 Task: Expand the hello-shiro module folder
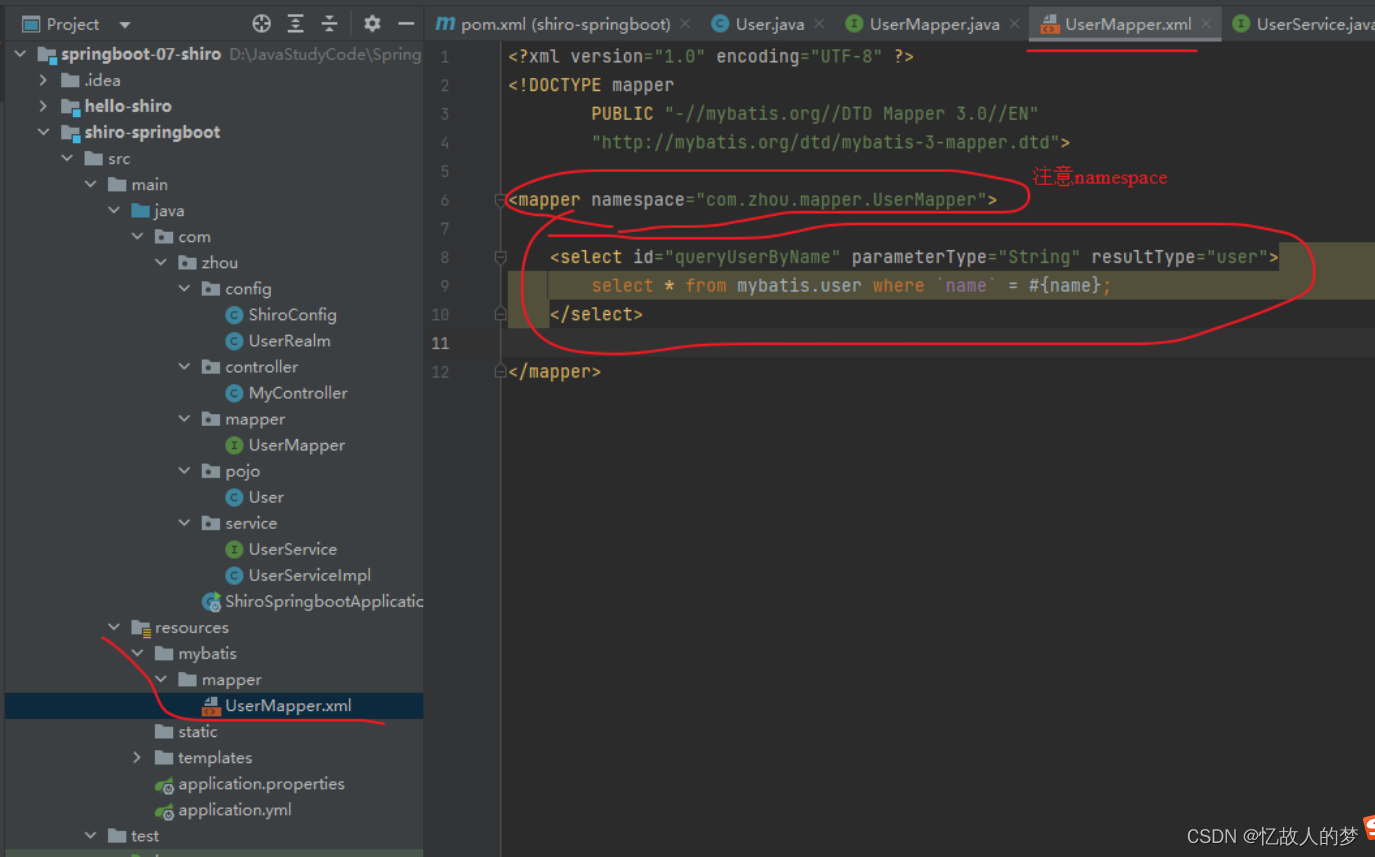click(43, 106)
